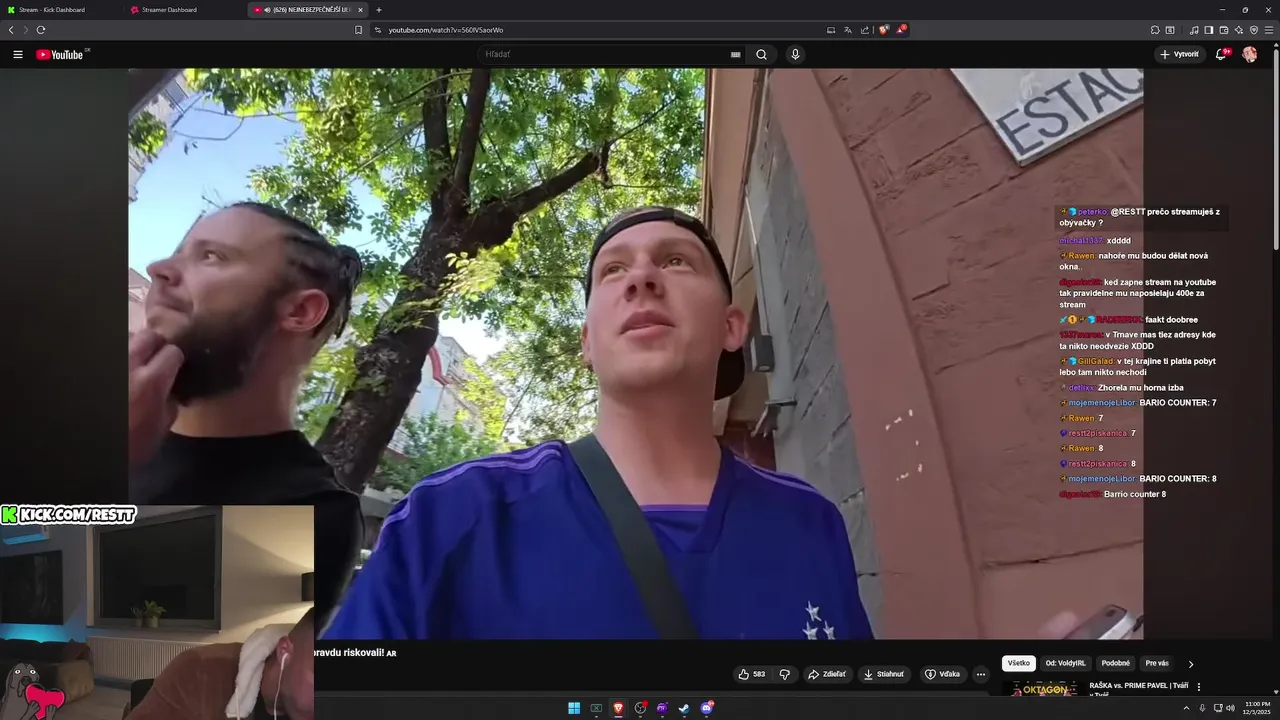Viewport: 1280px width, 720px height.
Task: Open Brave Shields lion icon
Action: pyautogui.click(x=883, y=30)
